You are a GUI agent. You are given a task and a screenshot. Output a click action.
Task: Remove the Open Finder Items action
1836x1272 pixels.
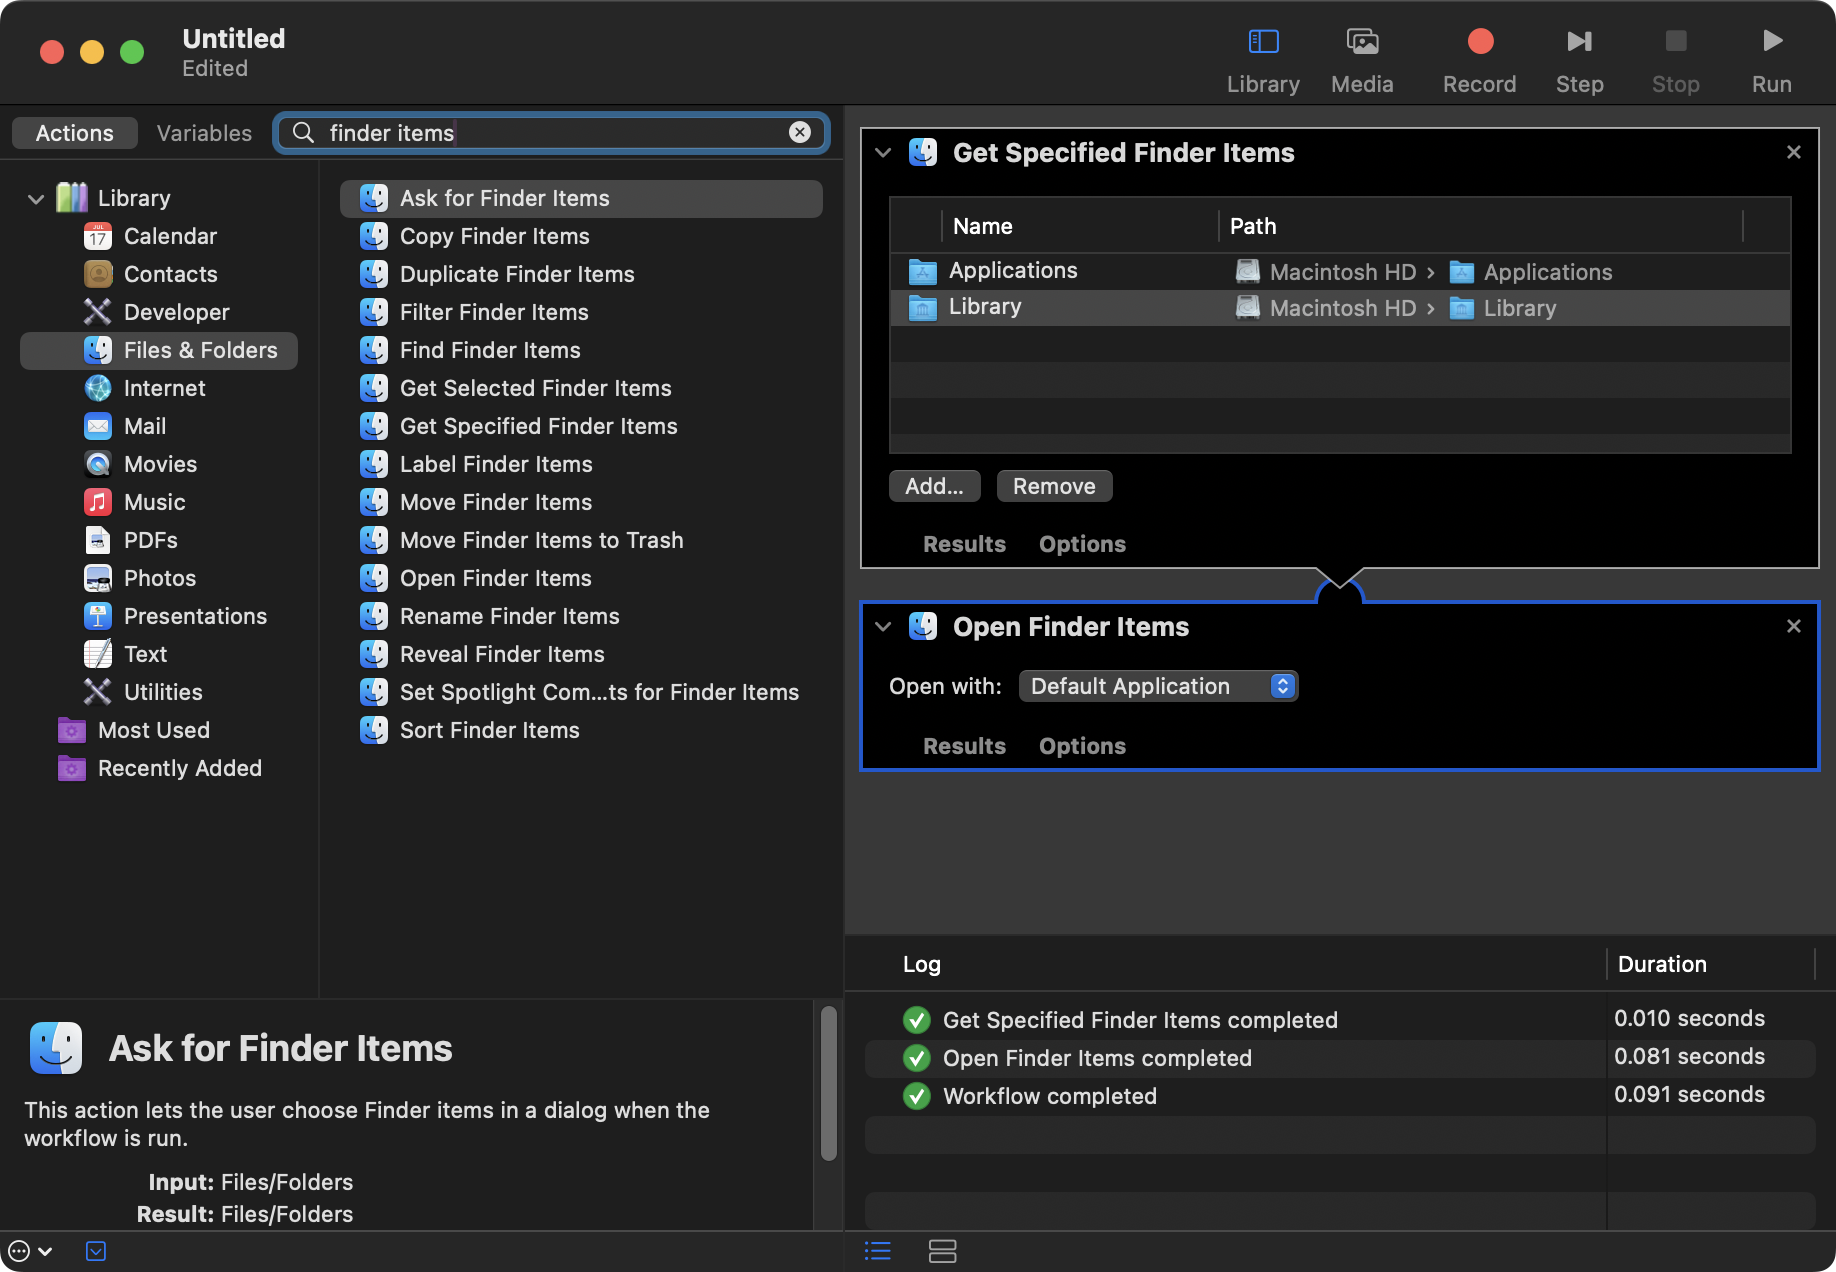[x=1793, y=626]
